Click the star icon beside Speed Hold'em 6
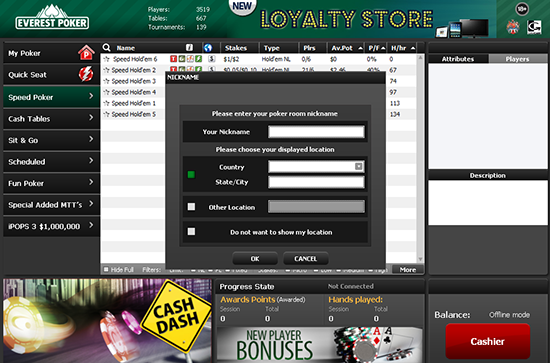 [x=107, y=59]
